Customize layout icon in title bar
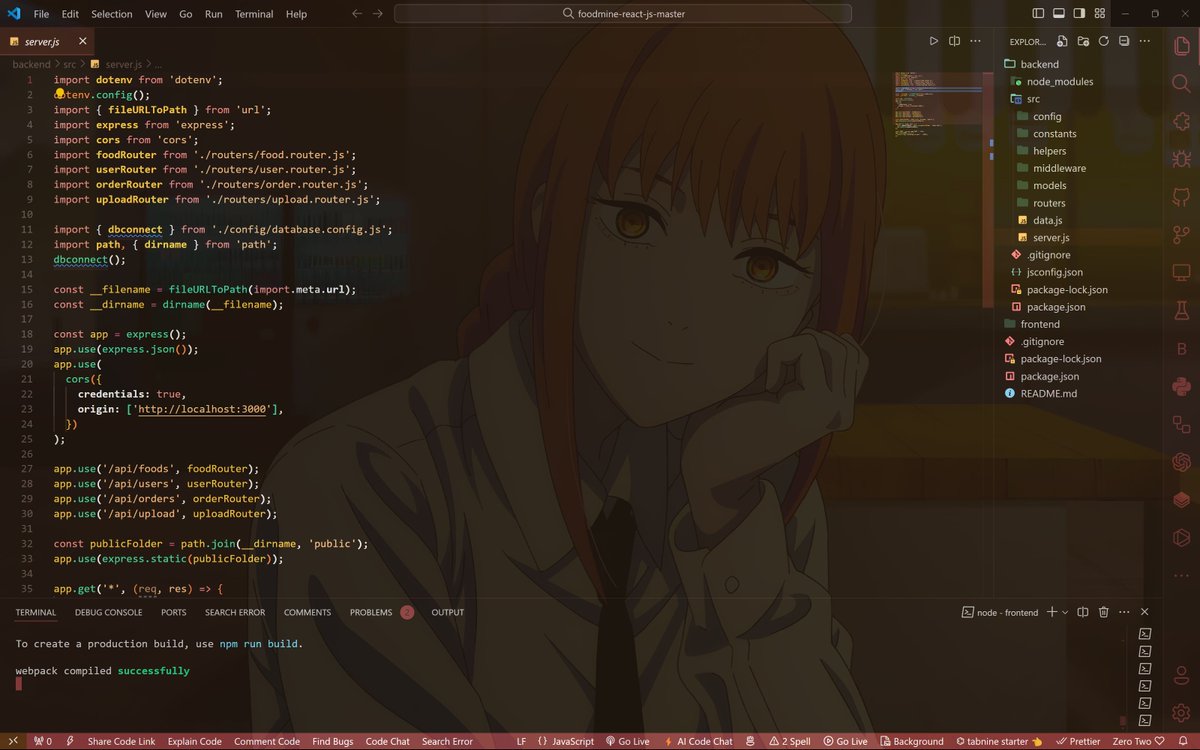This screenshot has height=750, width=1200. click(1100, 14)
